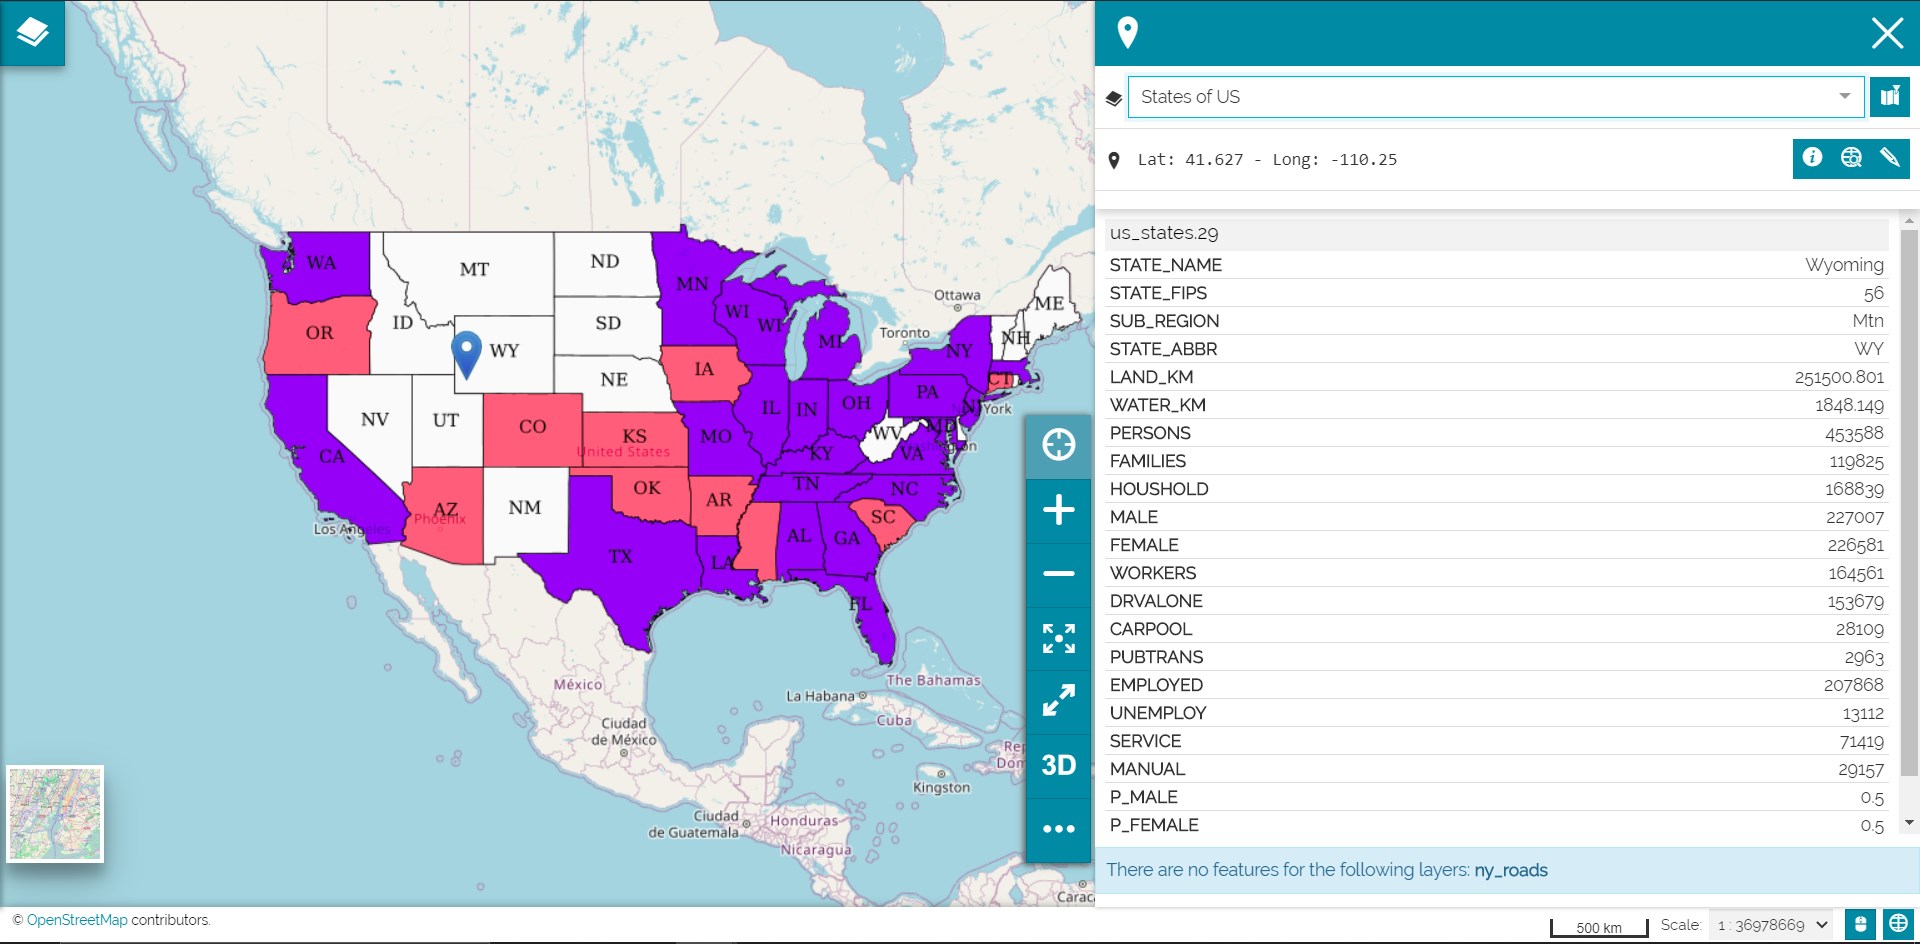Viewport: 1920px width, 944px height.
Task: Click the edit feature pencil icon
Action: [1889, 158]
